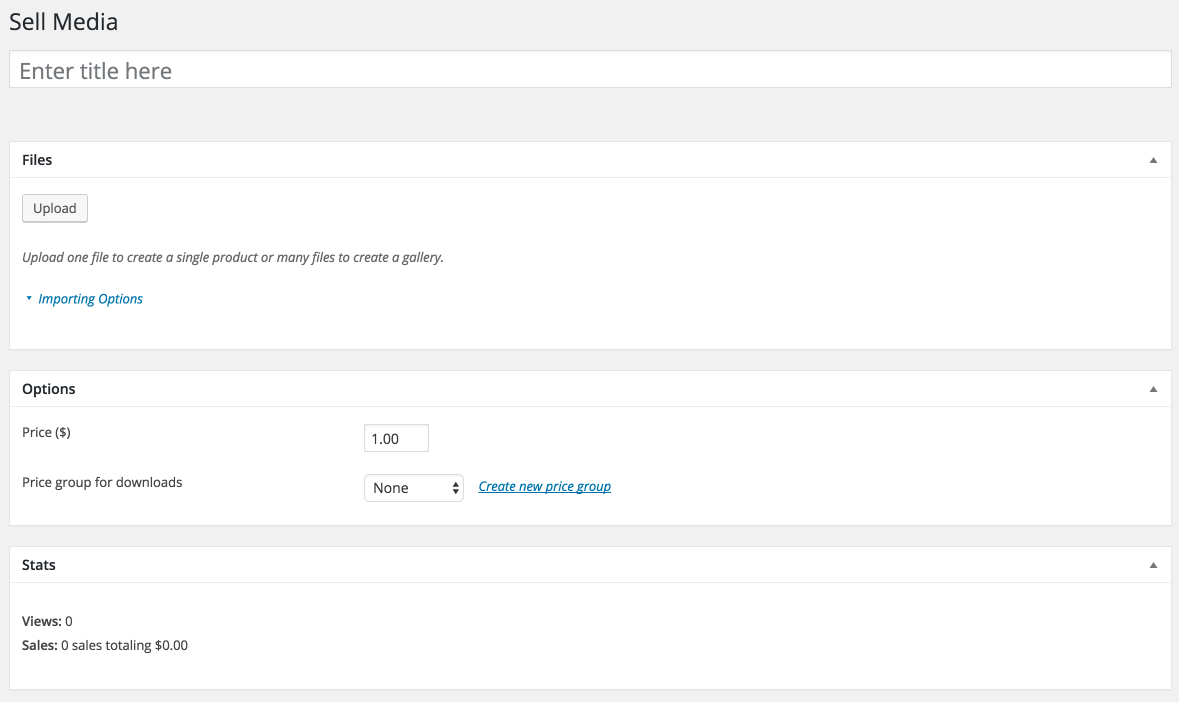Click the upload instructions text

(x=232, y=257)
